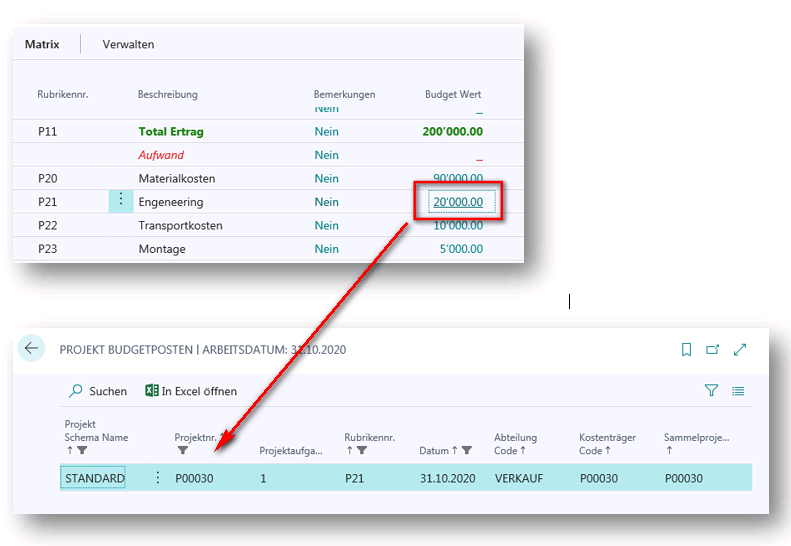
Task: Click Nein in the Montage row
Action: pos(326,249)
